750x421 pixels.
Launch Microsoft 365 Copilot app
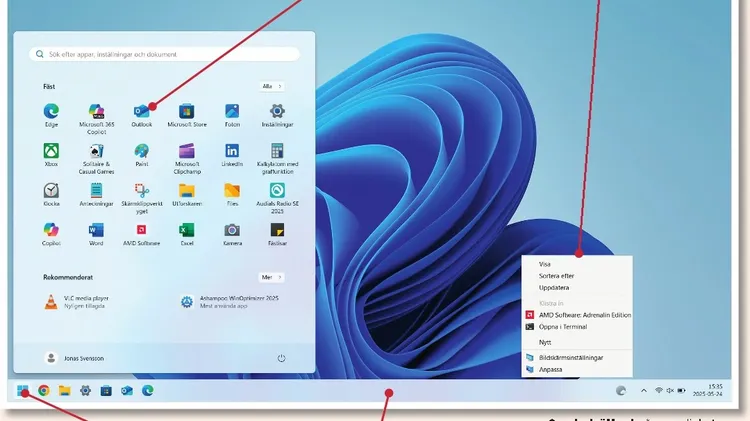tap(96, 119)
